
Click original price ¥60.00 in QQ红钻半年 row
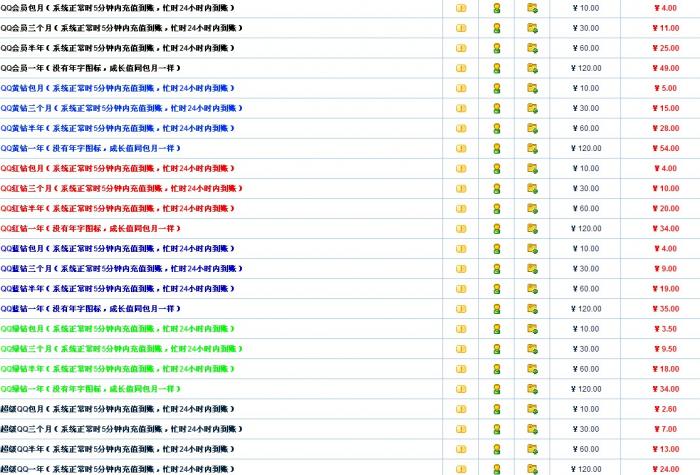tap(586, 208)
